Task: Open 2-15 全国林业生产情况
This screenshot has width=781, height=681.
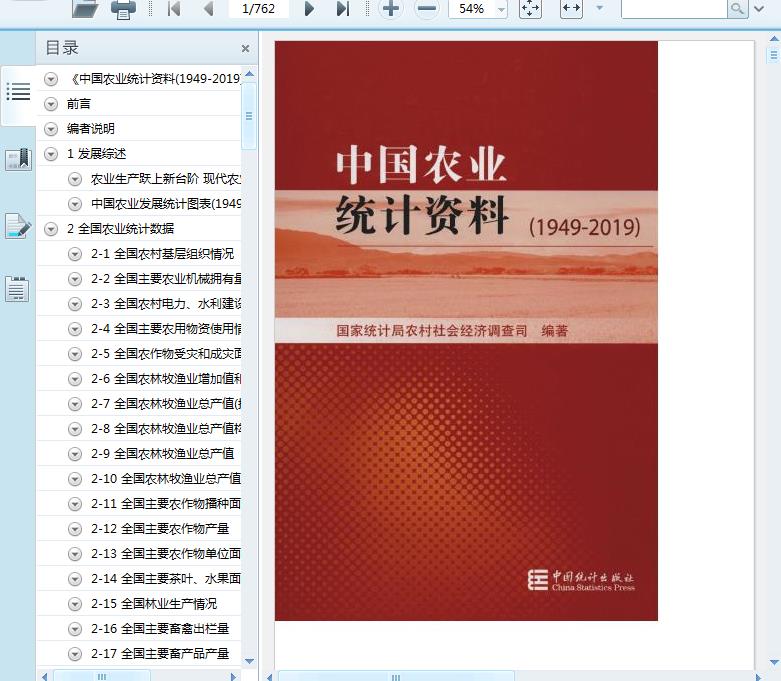Action: 154,604
